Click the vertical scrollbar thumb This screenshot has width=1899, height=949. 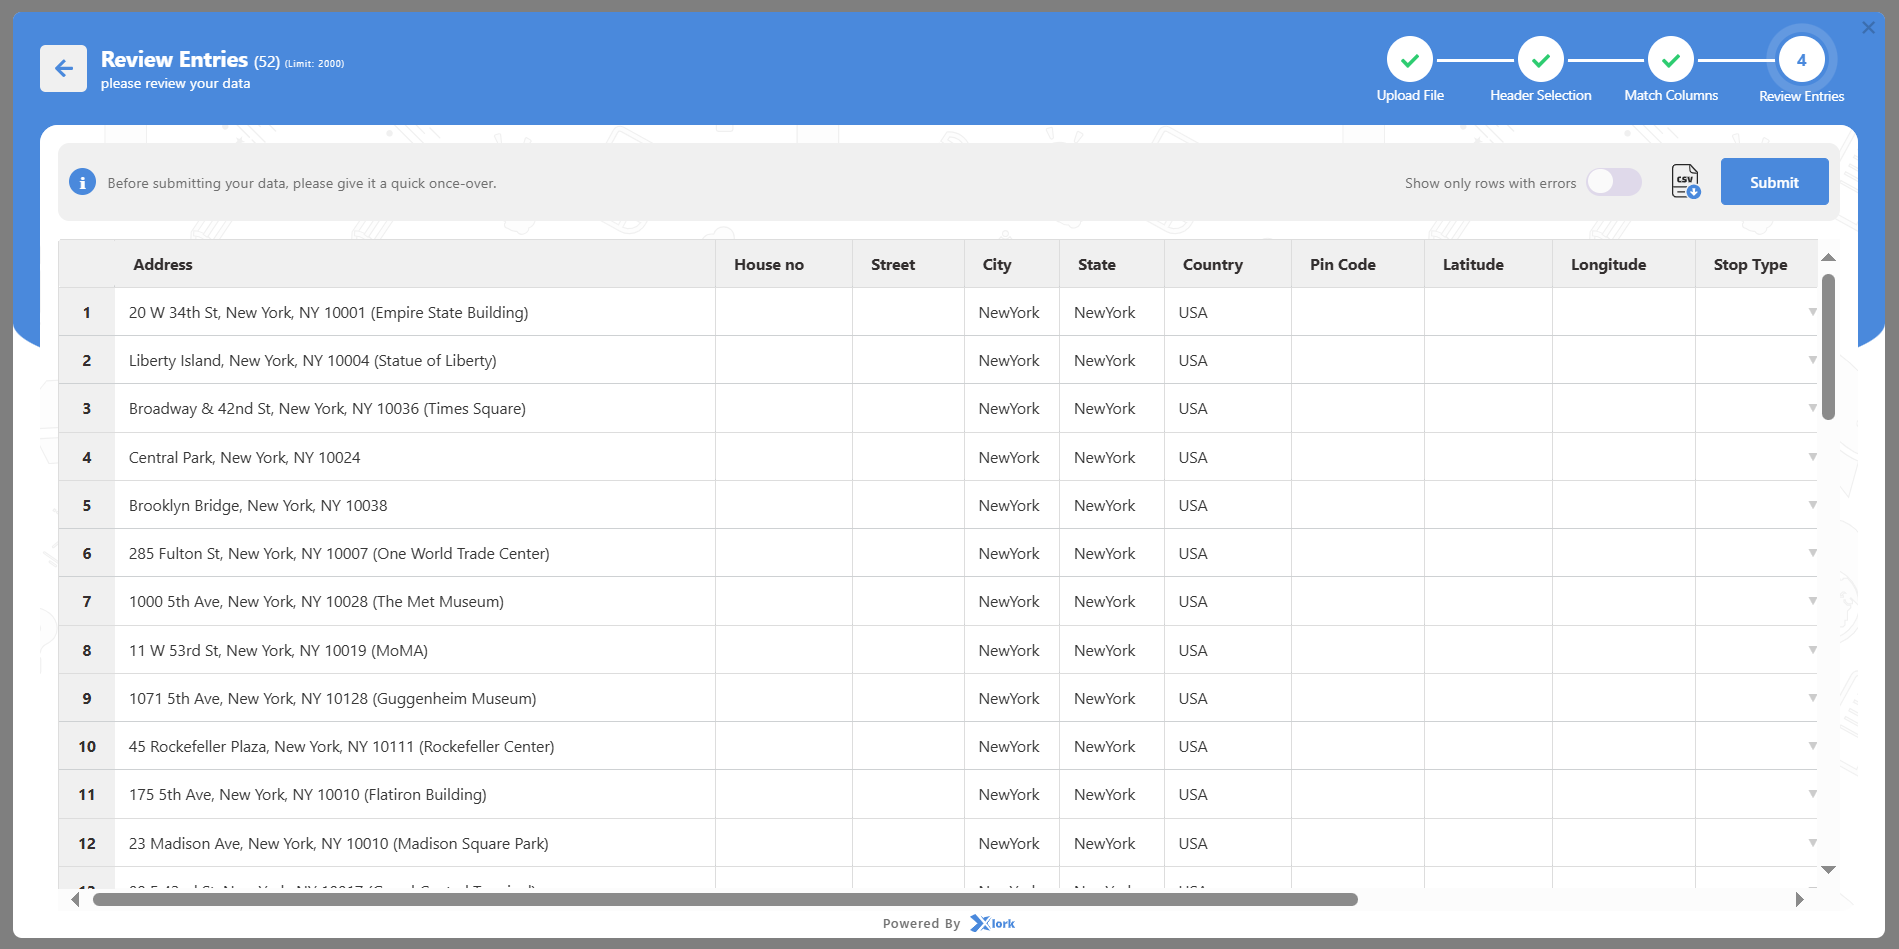pos(1828,346)
